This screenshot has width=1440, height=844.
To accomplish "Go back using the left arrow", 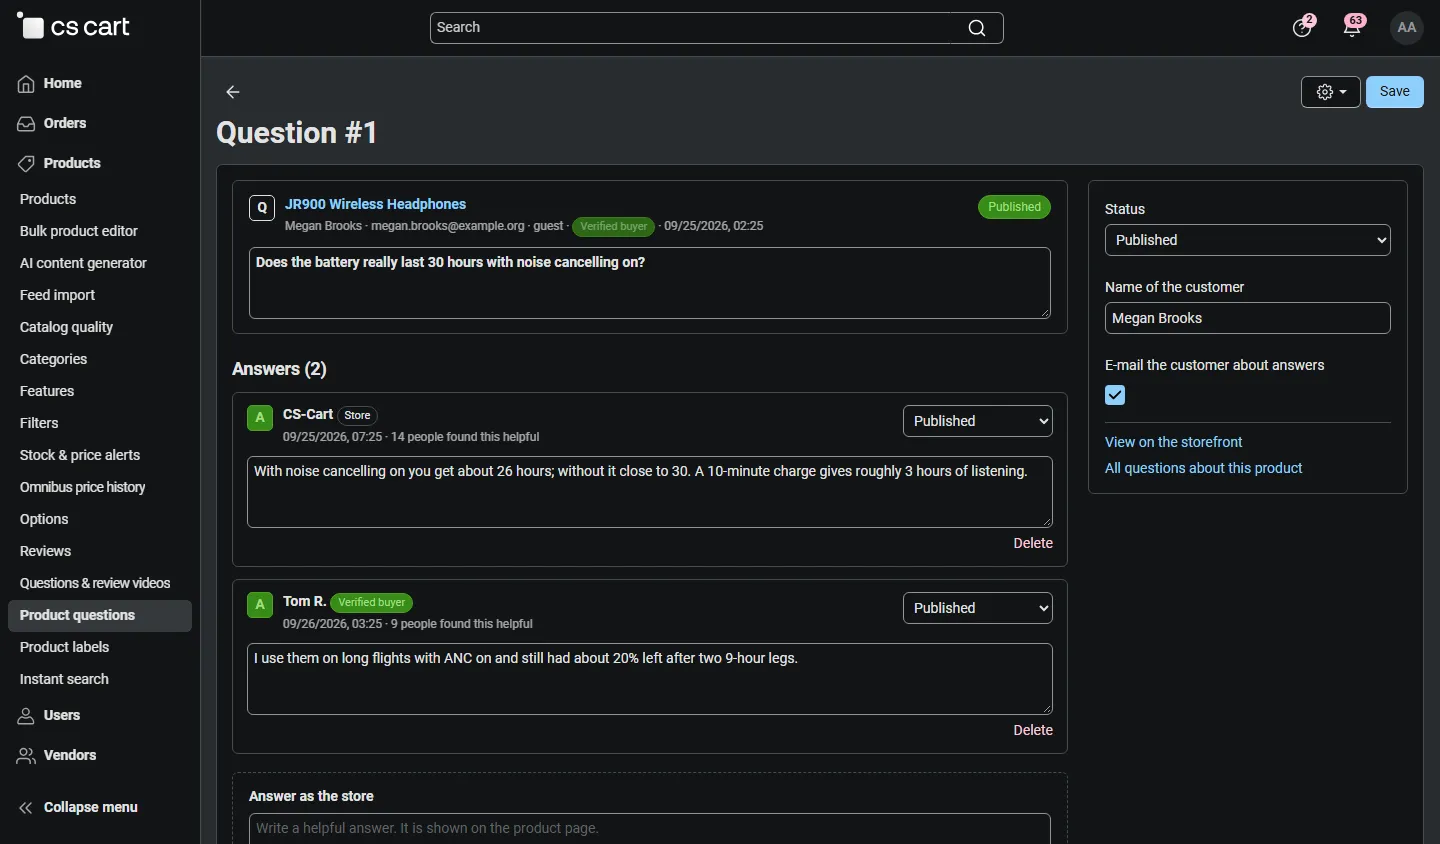I will coord(234,92).
